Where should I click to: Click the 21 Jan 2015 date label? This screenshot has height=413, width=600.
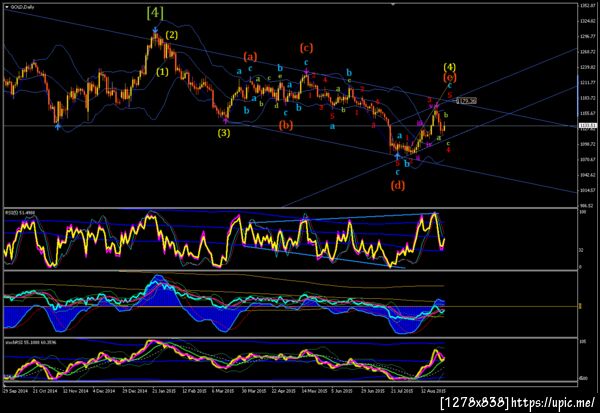coord(164,391)
